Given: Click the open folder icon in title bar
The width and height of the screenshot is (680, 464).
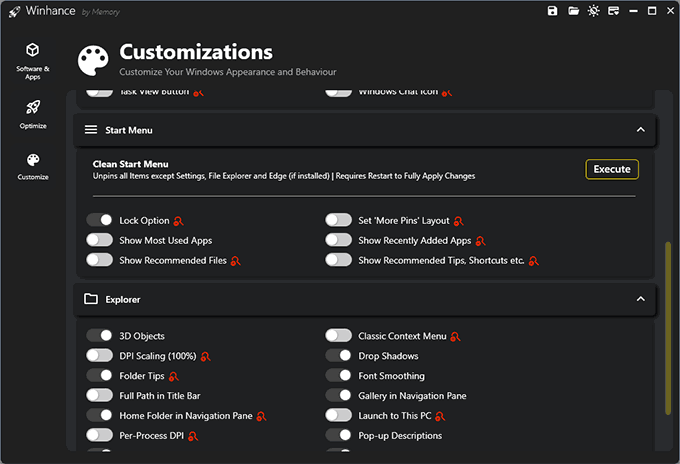Looking at the screenshot, I should click(x=574, y=11).
